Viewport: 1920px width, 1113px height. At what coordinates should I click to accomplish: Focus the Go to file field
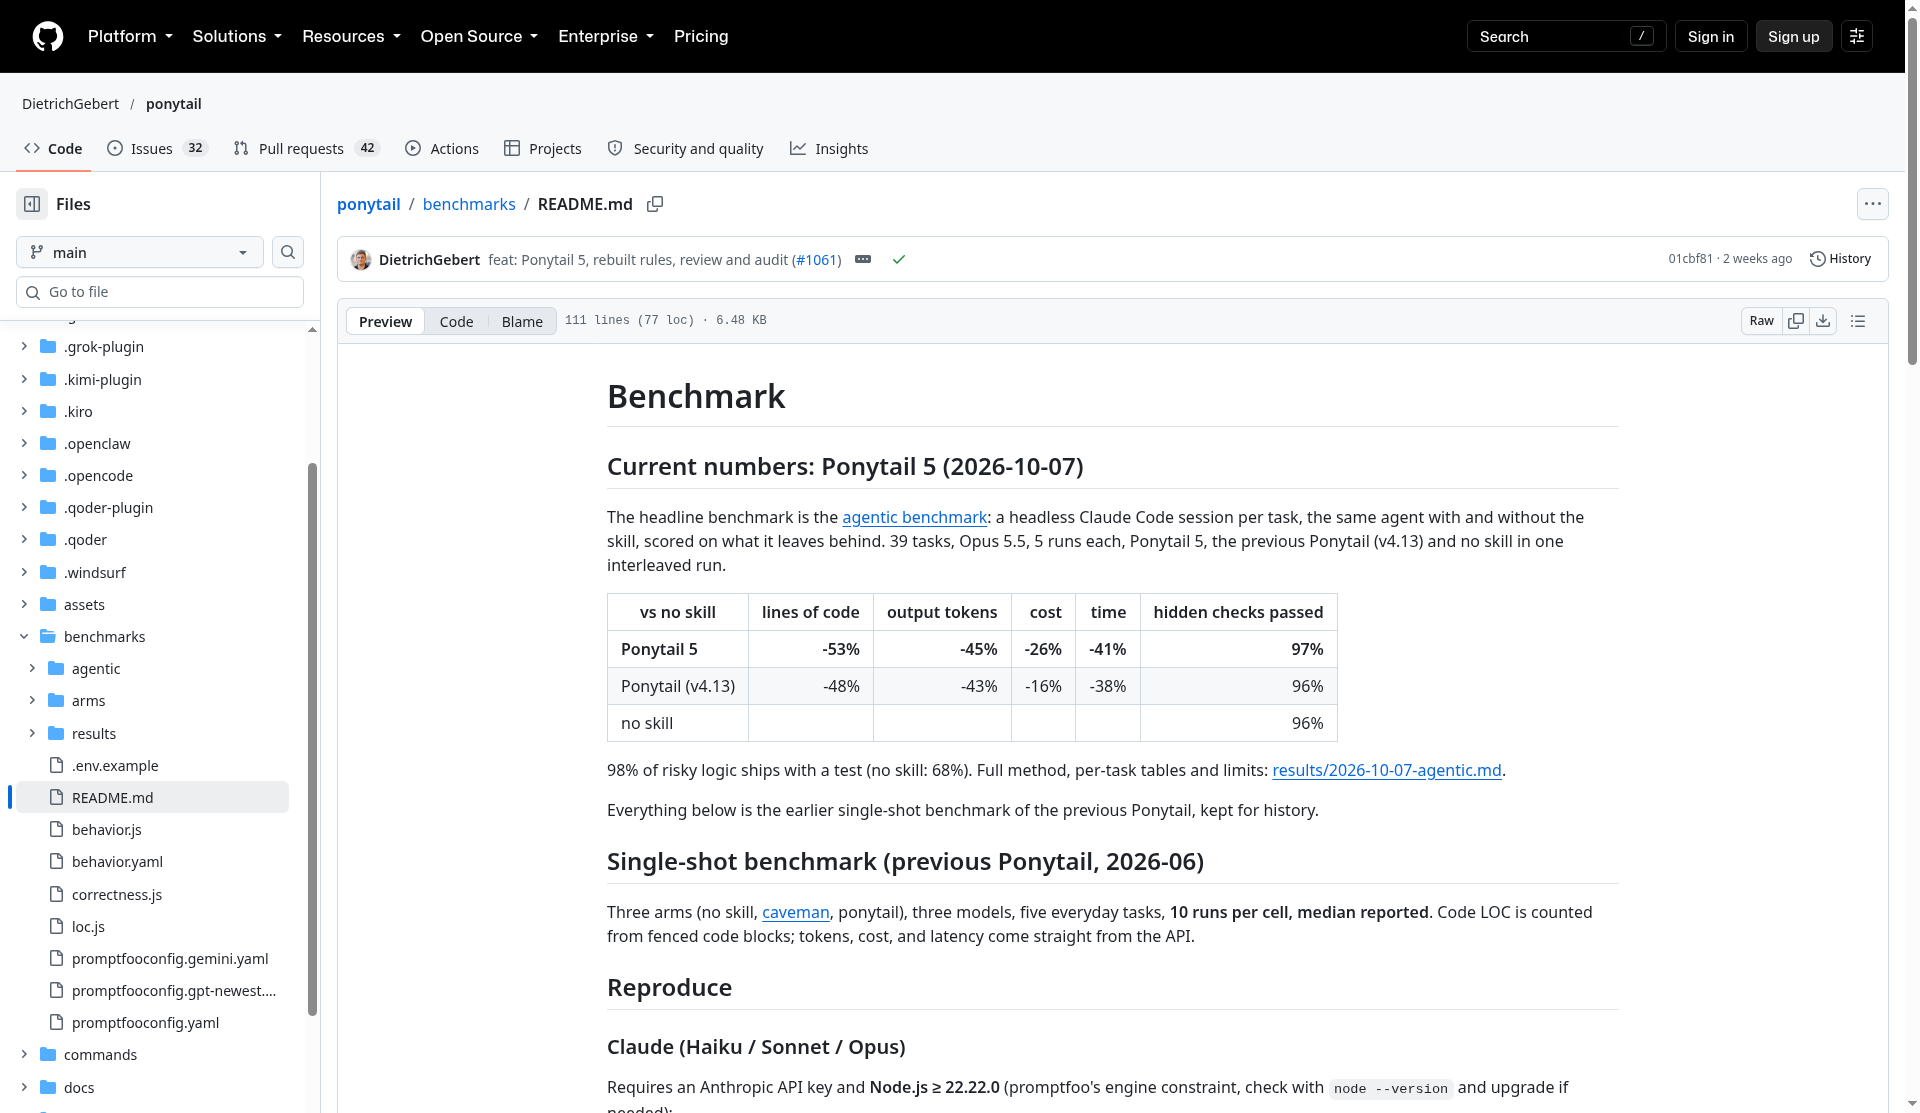click(160, 292)
